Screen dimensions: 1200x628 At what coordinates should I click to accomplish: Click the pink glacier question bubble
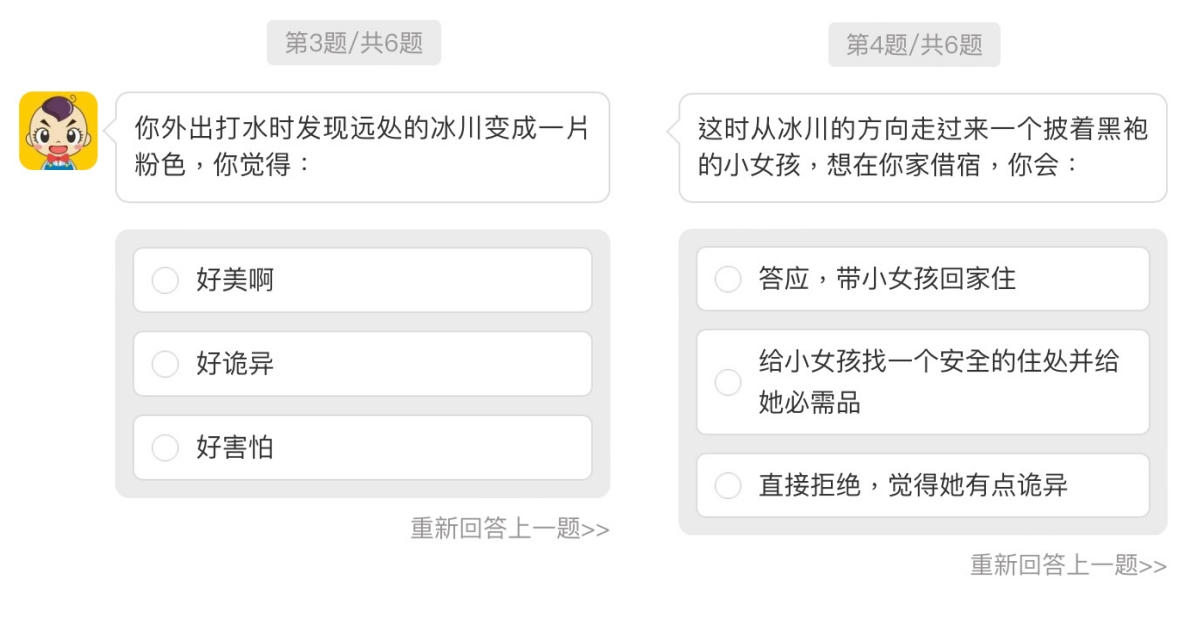pyautogui.click(x=362, y=147)
